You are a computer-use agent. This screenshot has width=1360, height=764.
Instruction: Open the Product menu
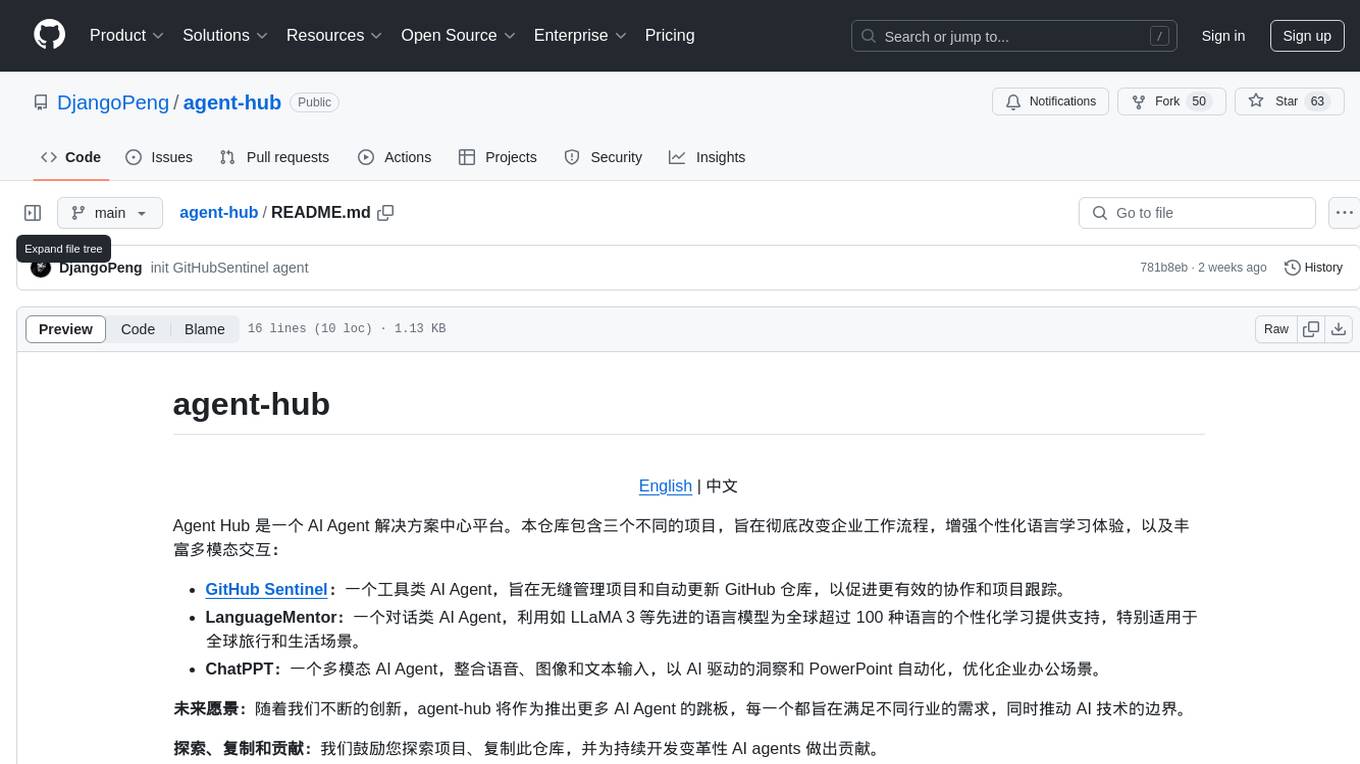click(x=127, y=35)
